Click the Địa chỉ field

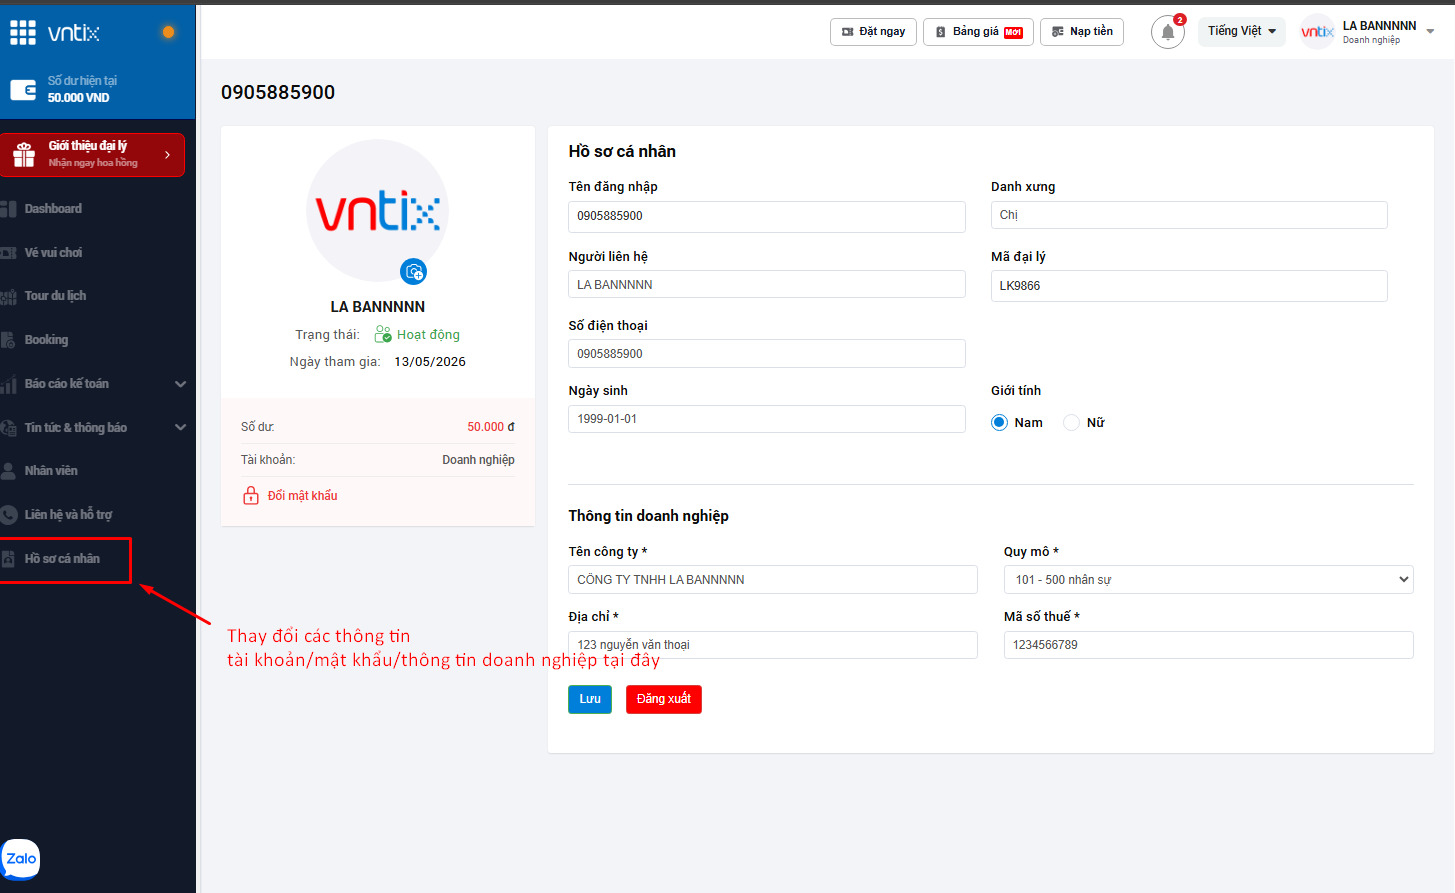[x=773, y=645]
